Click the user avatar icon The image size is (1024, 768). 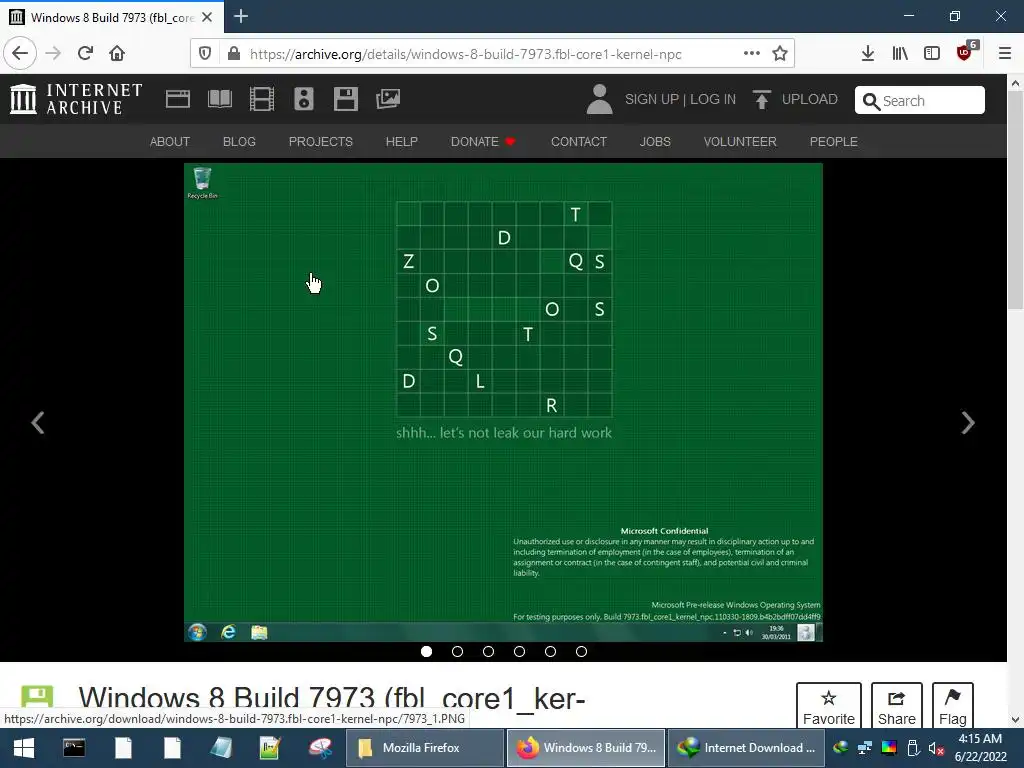(x=600, y=99)
